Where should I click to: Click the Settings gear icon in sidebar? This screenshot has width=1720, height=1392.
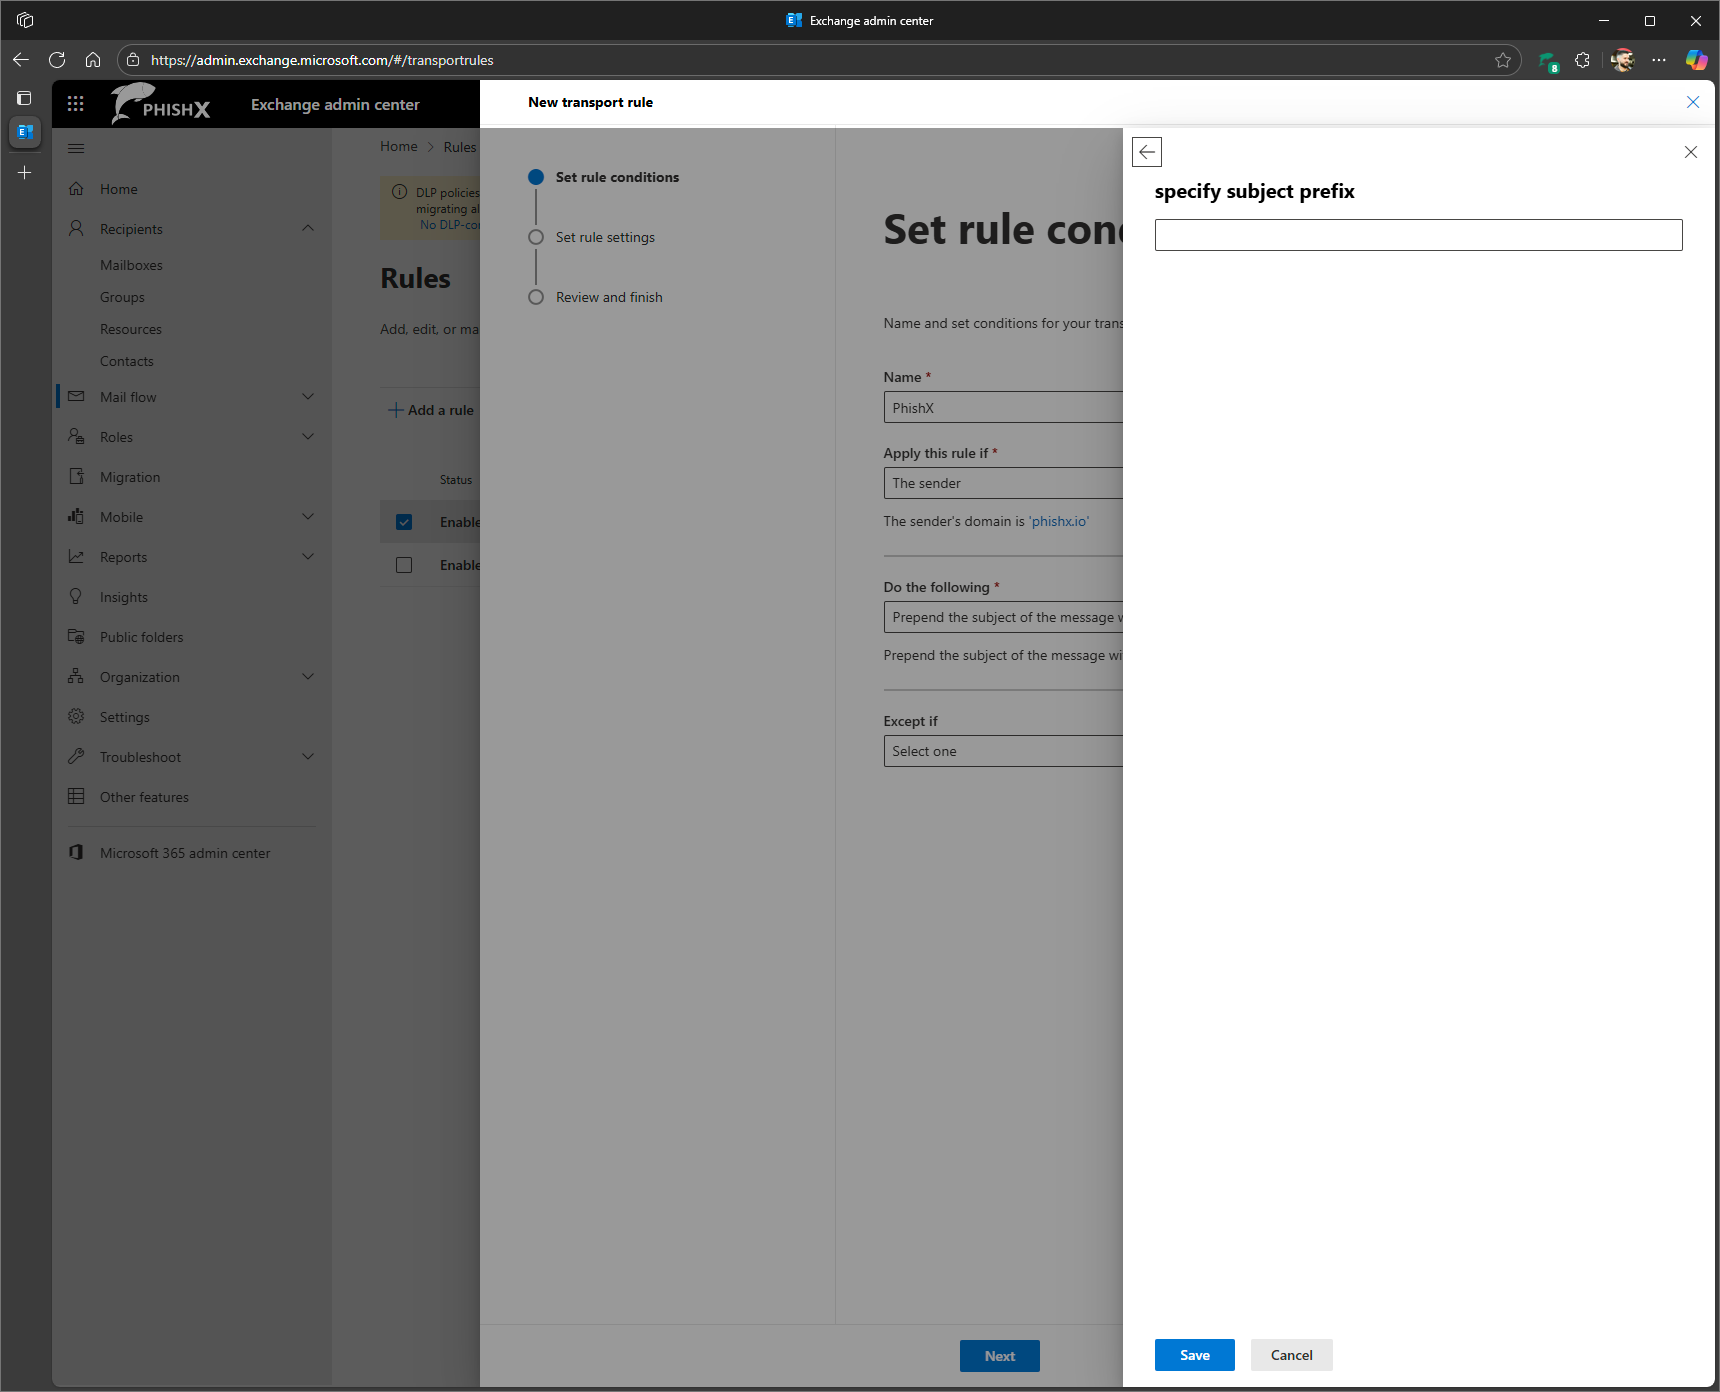click(76, 716)
